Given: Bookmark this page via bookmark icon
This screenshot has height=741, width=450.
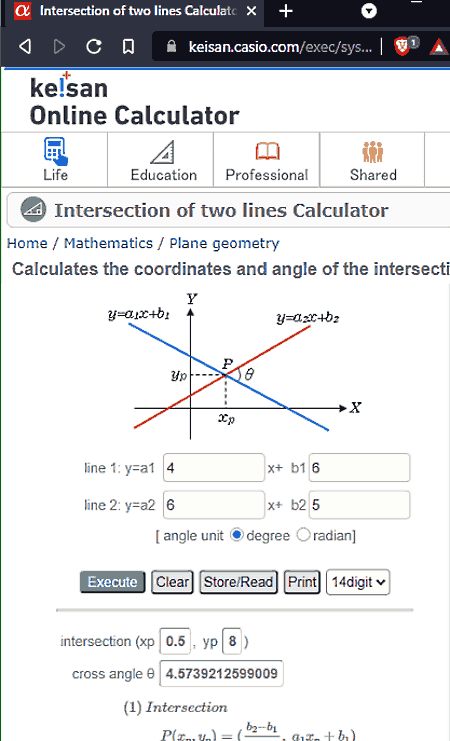Looking at the screenshot, I should pyautogui.click(x=128, y=46).
